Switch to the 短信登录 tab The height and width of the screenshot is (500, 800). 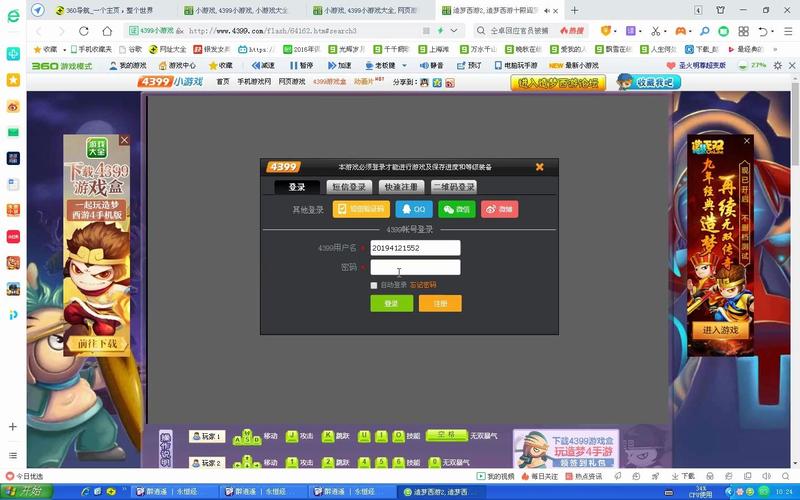pyautogui.click(x=349, y=187)
